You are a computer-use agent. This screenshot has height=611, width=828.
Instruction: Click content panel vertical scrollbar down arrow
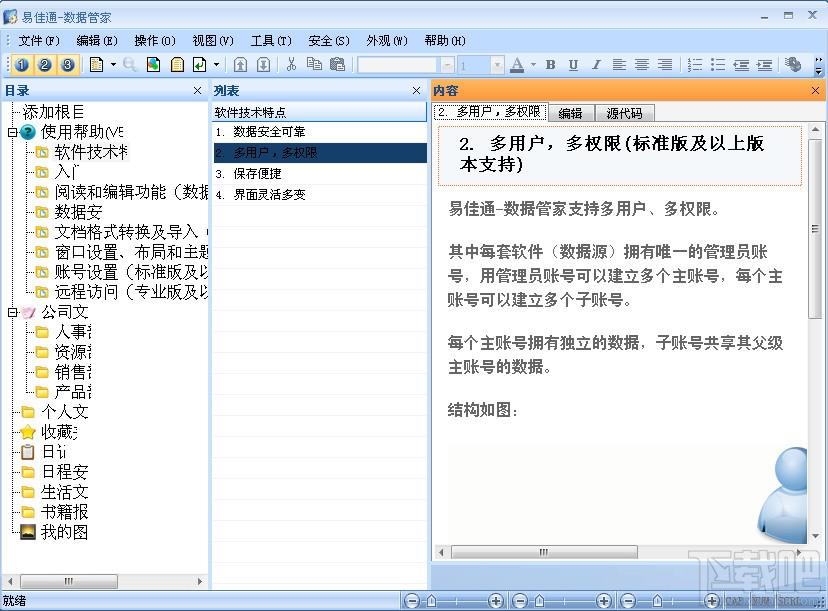[x=815, y=537]
